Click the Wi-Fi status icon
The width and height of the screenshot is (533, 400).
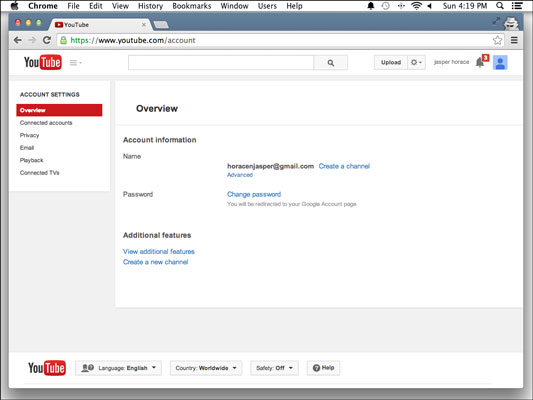click(416, 6)
